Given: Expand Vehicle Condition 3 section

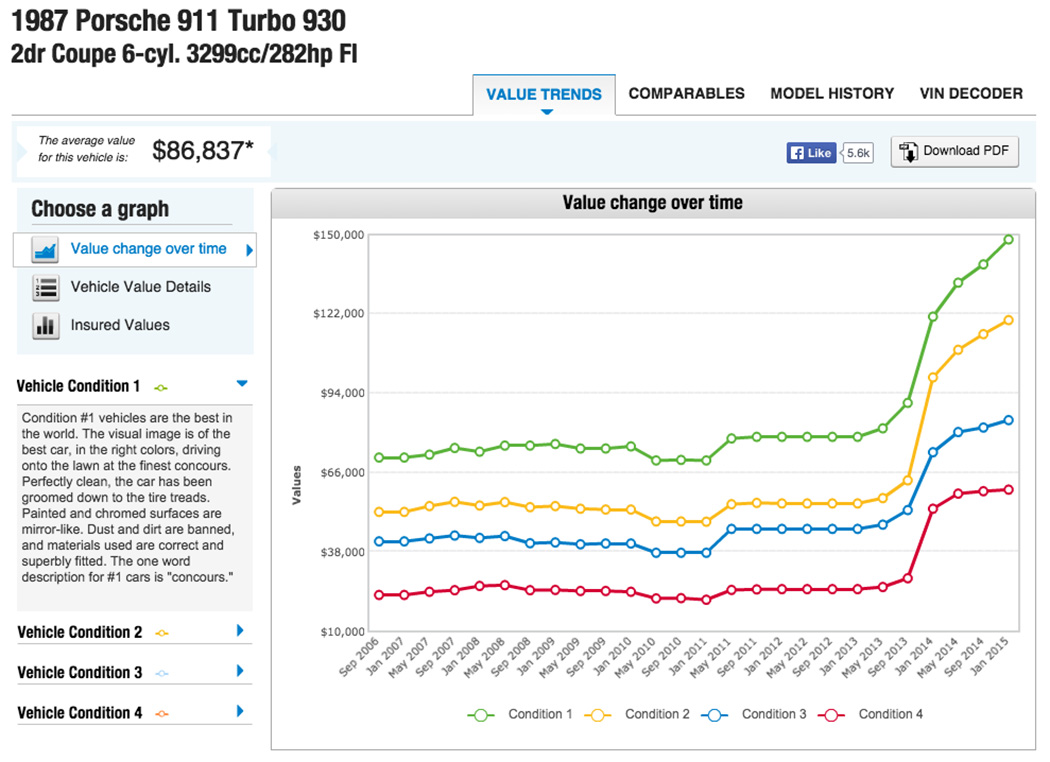Looking at the screenshot, I should coord(240,671).
